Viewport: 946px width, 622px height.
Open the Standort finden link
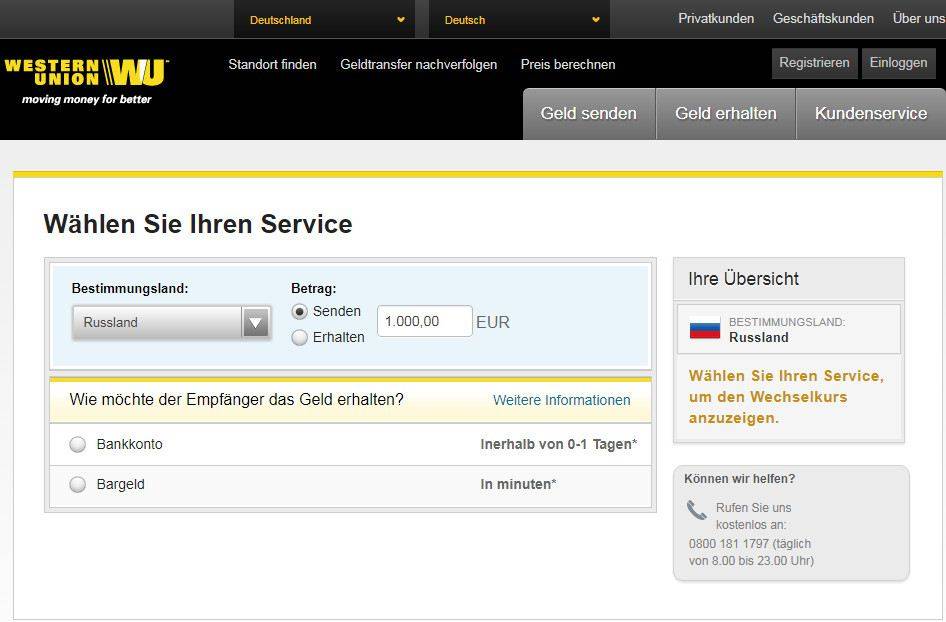(272, 64)
